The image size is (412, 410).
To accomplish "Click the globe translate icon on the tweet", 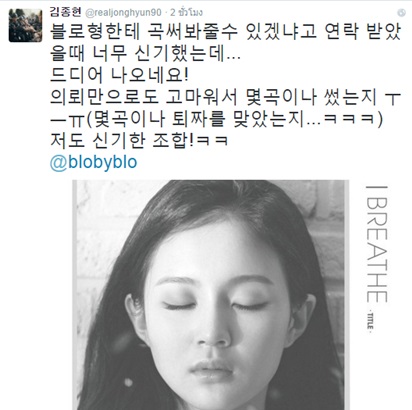I will pyautogui.click(x=401, y=13).
